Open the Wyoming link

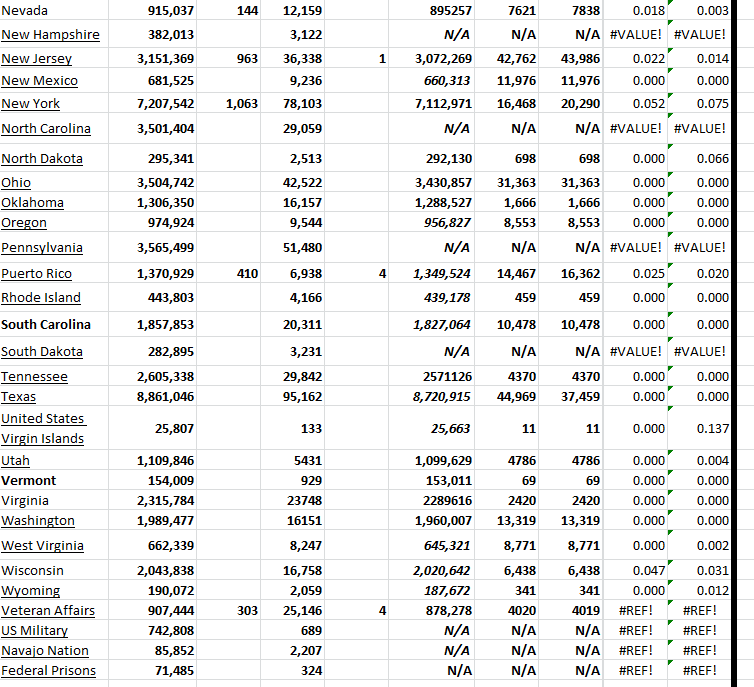tap(31, 591)
